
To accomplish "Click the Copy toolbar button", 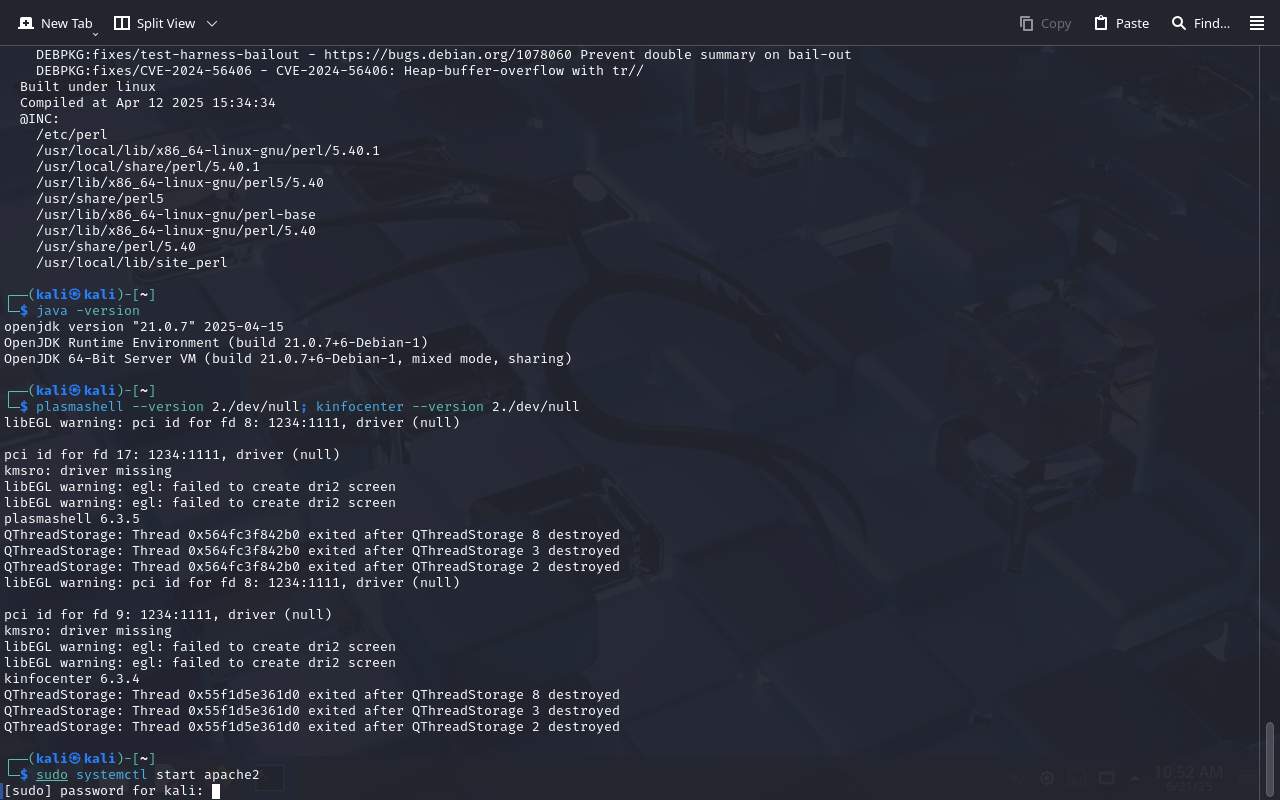I will (x=1045, y=23).
